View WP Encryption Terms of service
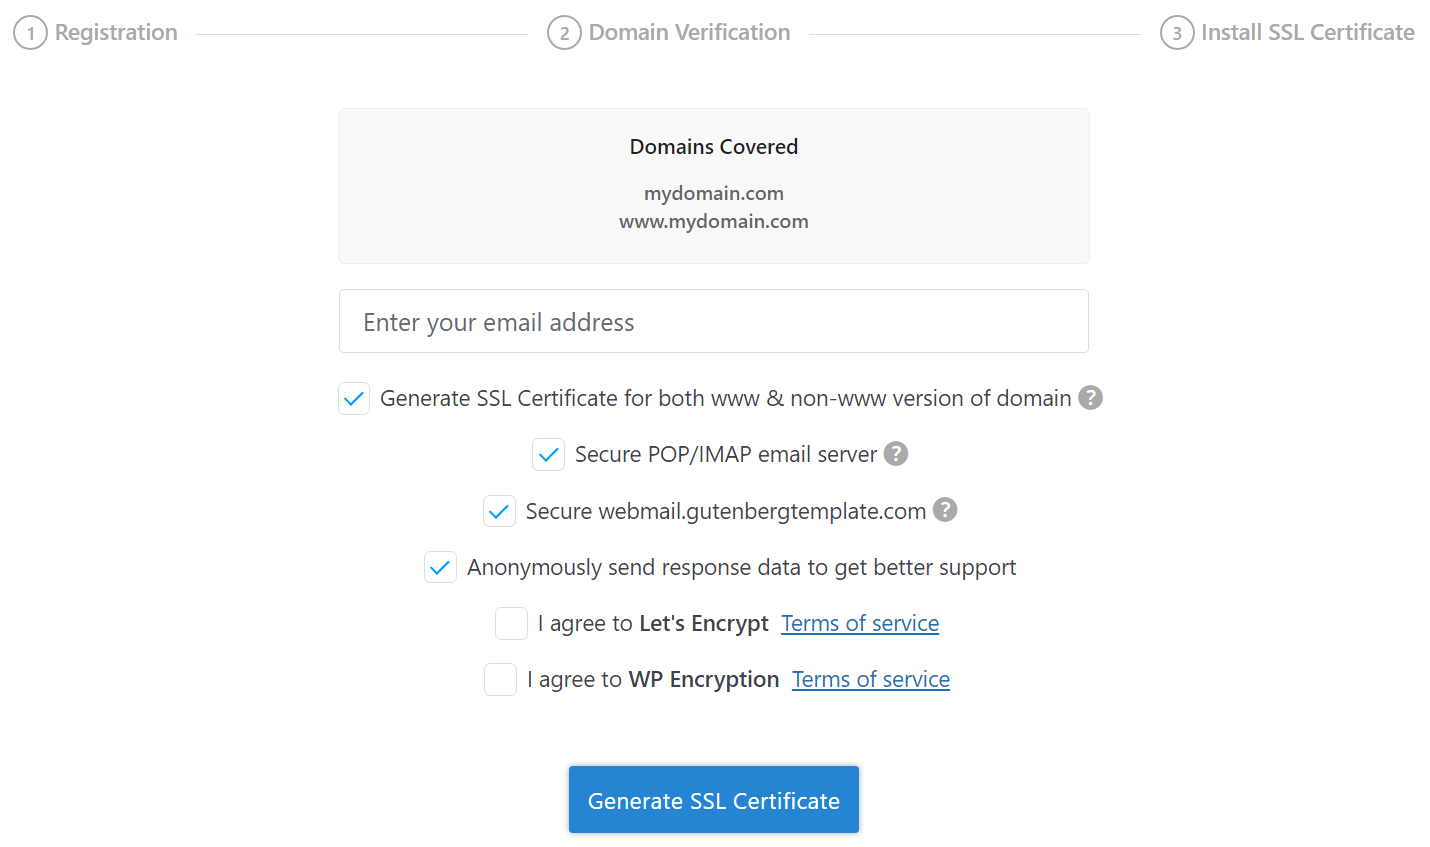This screenshot has width=1430, height=847. click(x=870, y=679)
